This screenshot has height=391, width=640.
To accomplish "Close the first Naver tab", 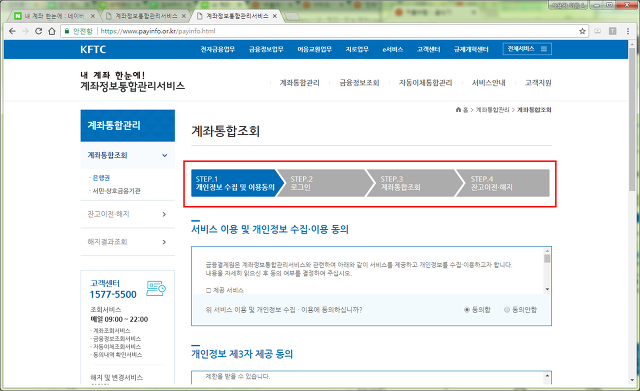I will 93,16.
